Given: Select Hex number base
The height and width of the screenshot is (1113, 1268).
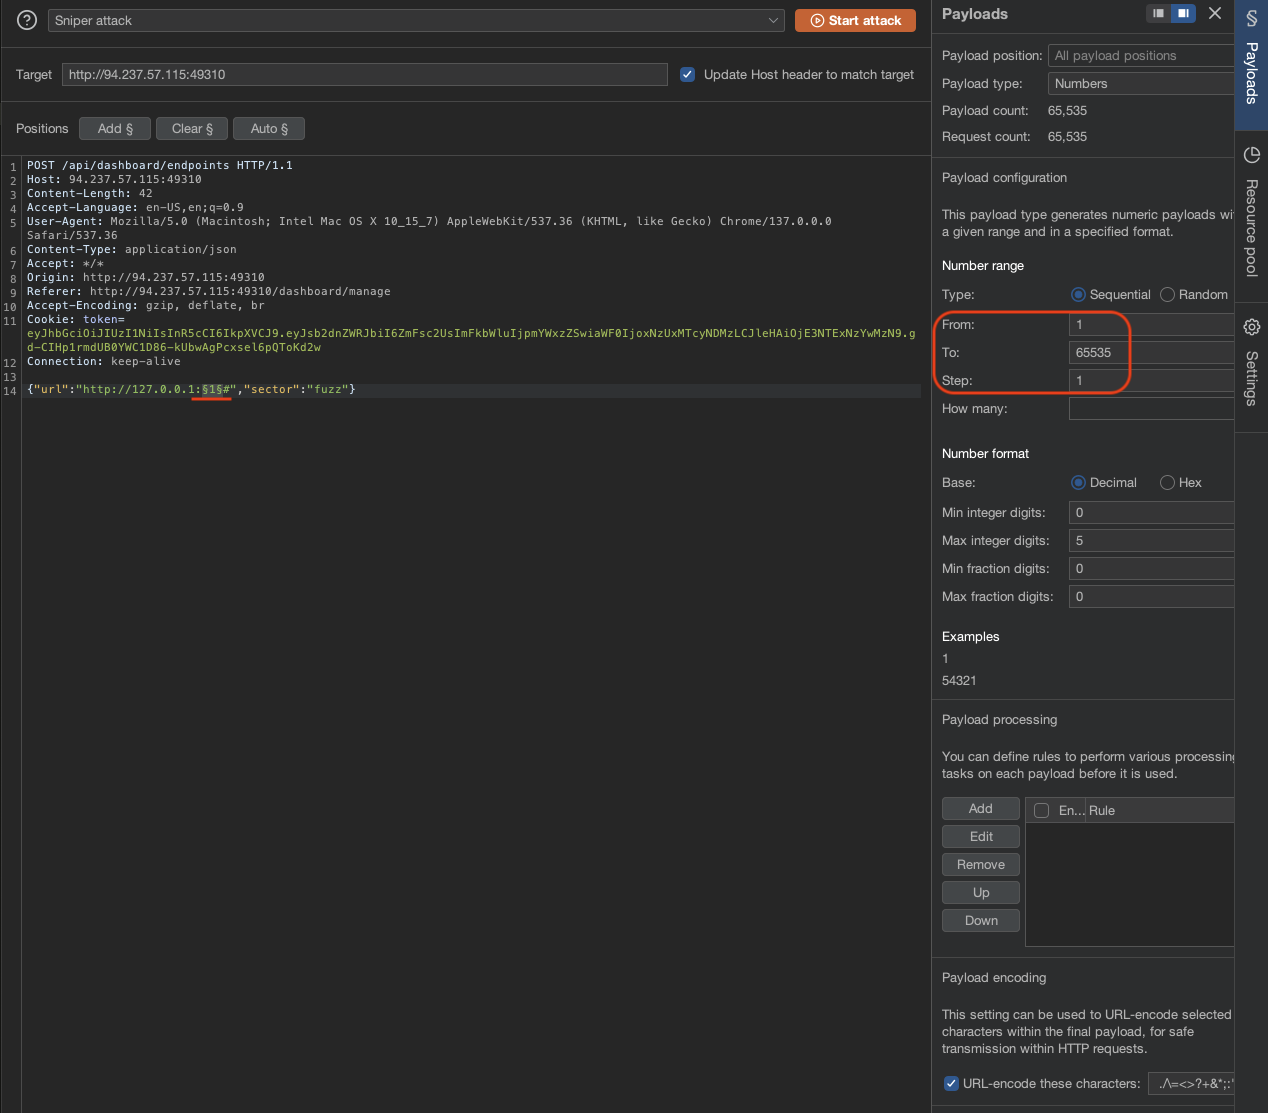Looking at the screenshot, I should [x=1167, y=483].
